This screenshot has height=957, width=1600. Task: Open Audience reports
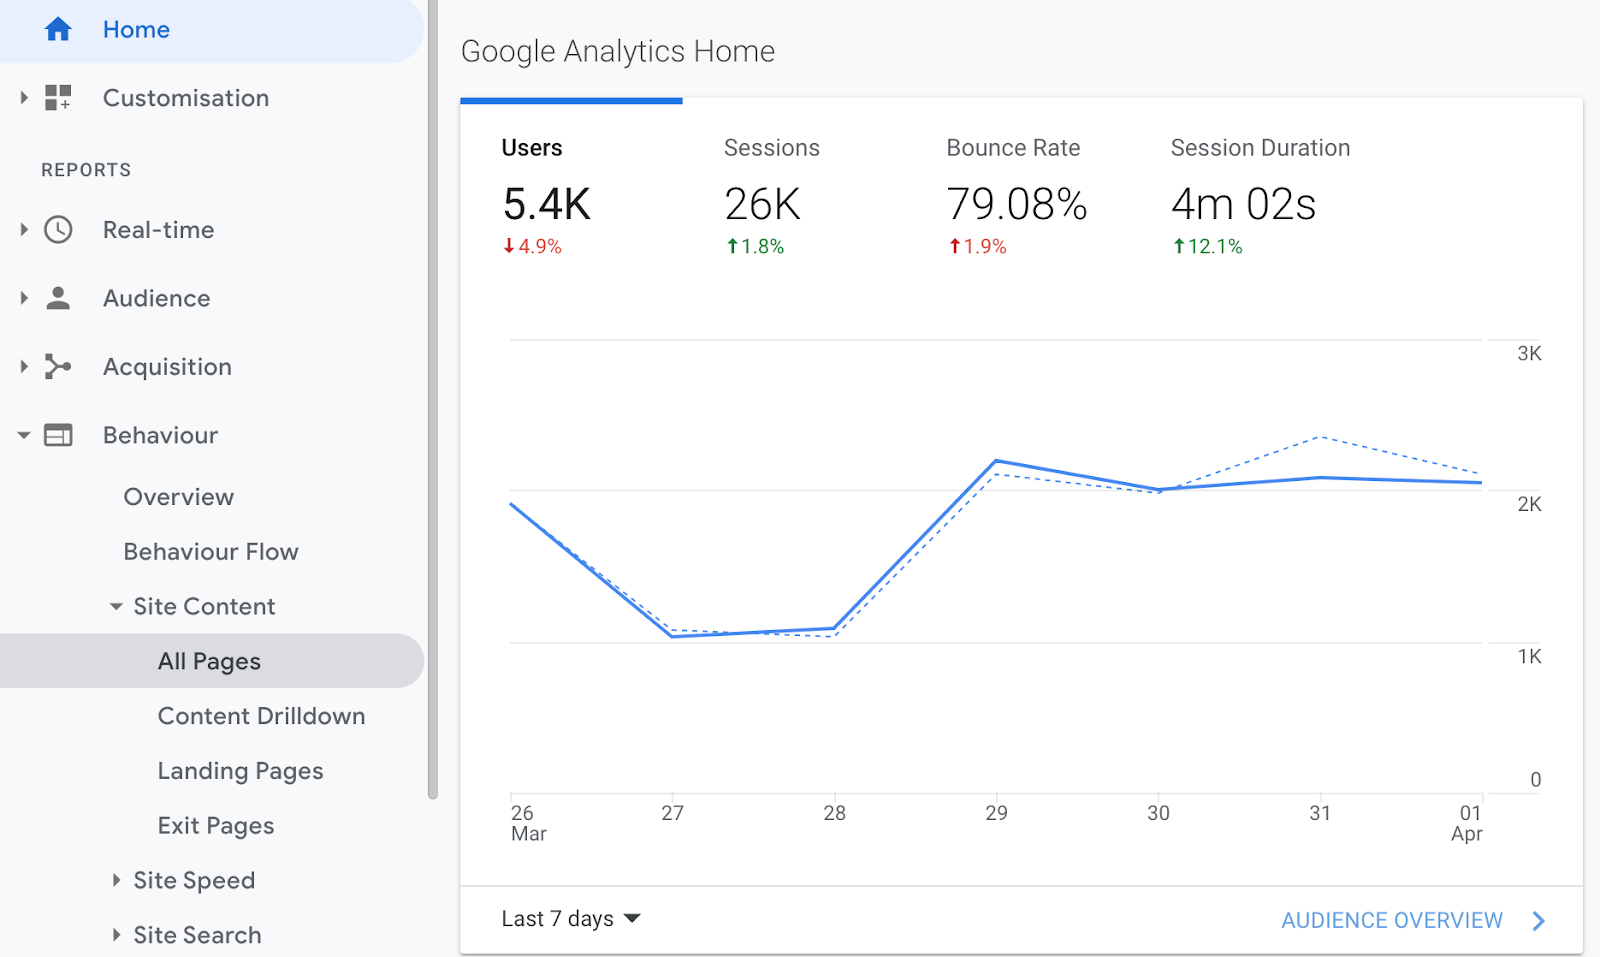tap(157, 298)
